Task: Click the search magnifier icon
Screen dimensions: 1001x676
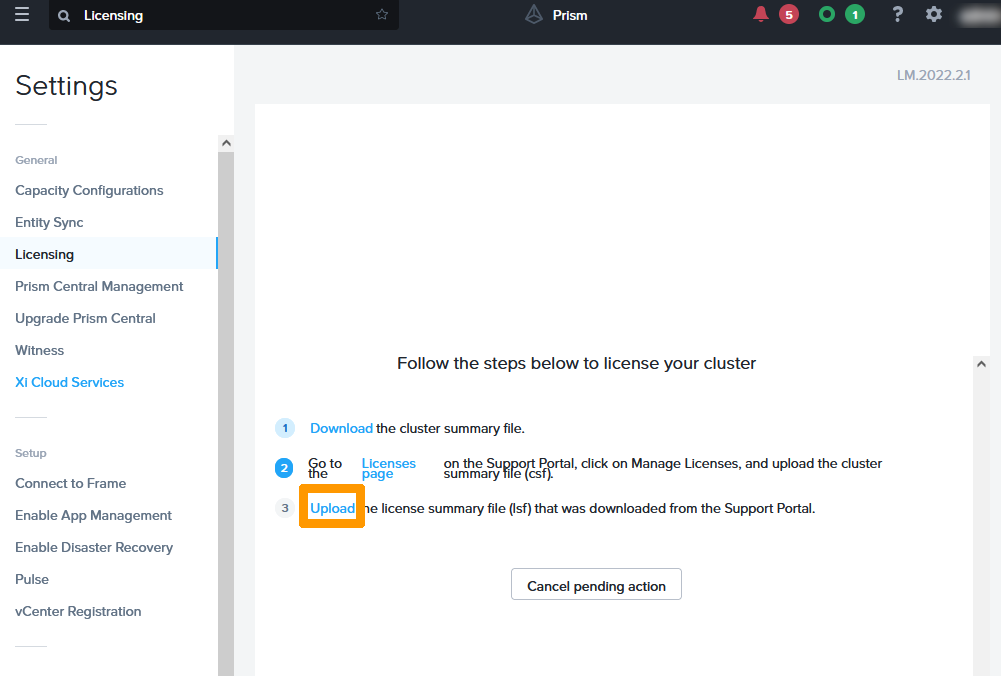Action: (64, 15)
